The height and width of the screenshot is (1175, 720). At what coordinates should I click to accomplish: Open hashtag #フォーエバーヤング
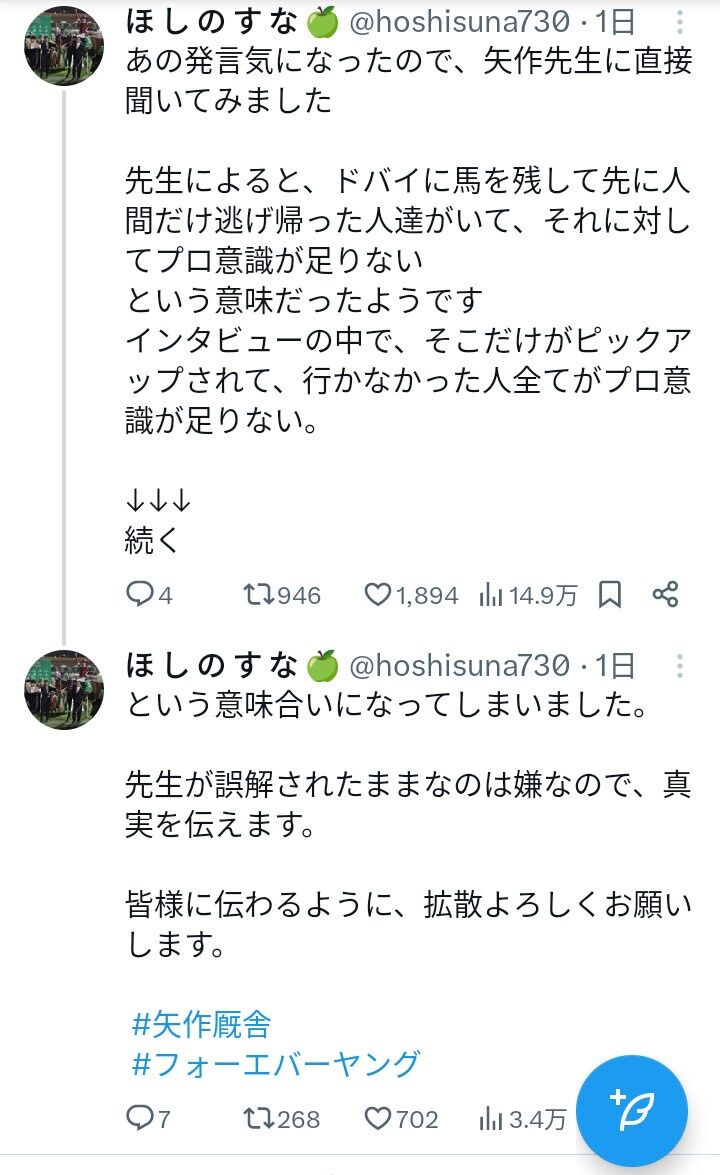(276, 1064)
